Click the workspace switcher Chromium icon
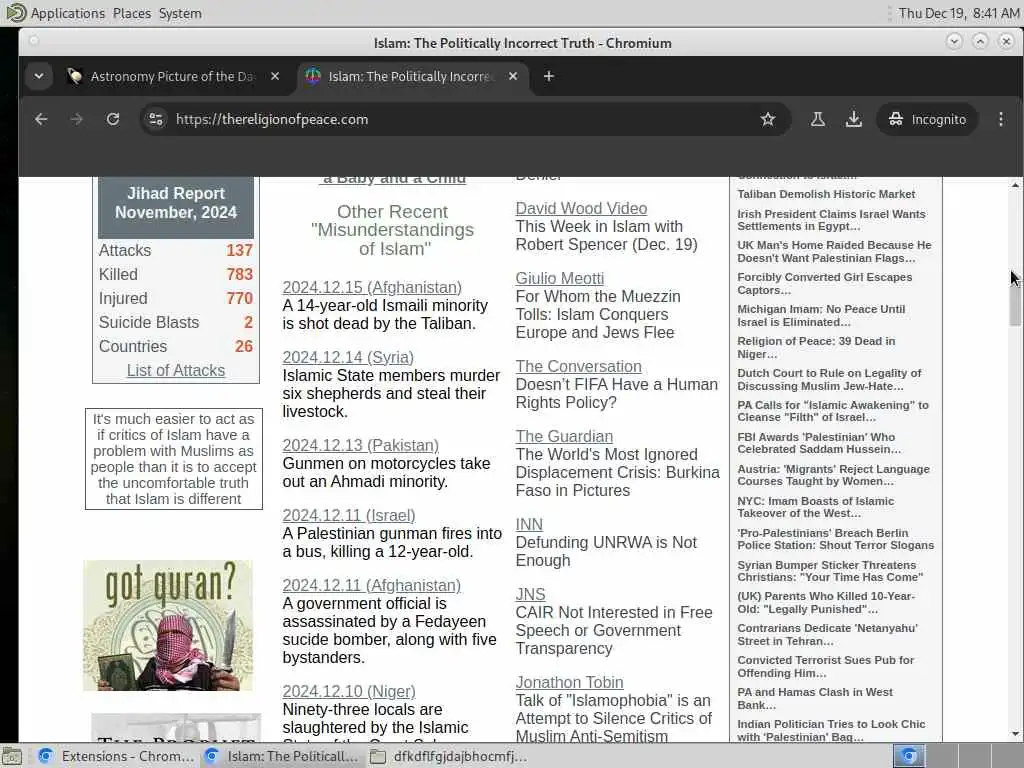The width and height of the screenshot is (1024, 768). pos(909,756)
